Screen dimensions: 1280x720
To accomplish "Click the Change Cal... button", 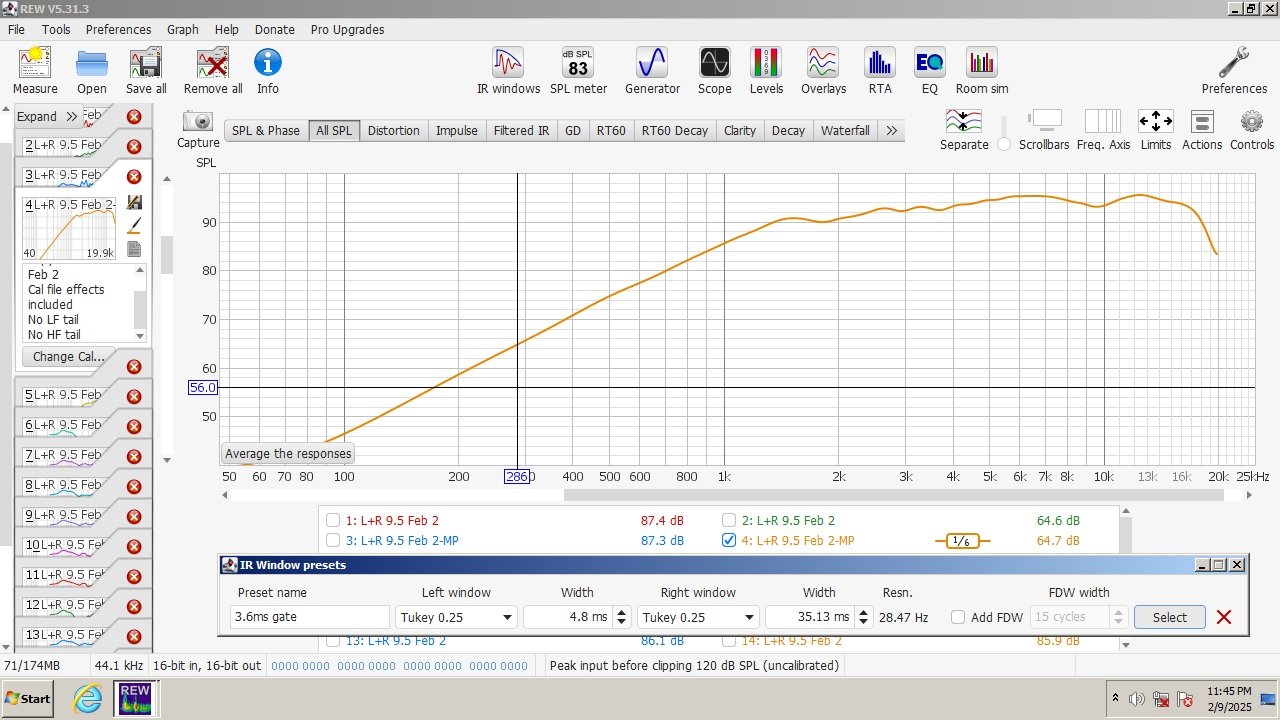I will point(68,356).
